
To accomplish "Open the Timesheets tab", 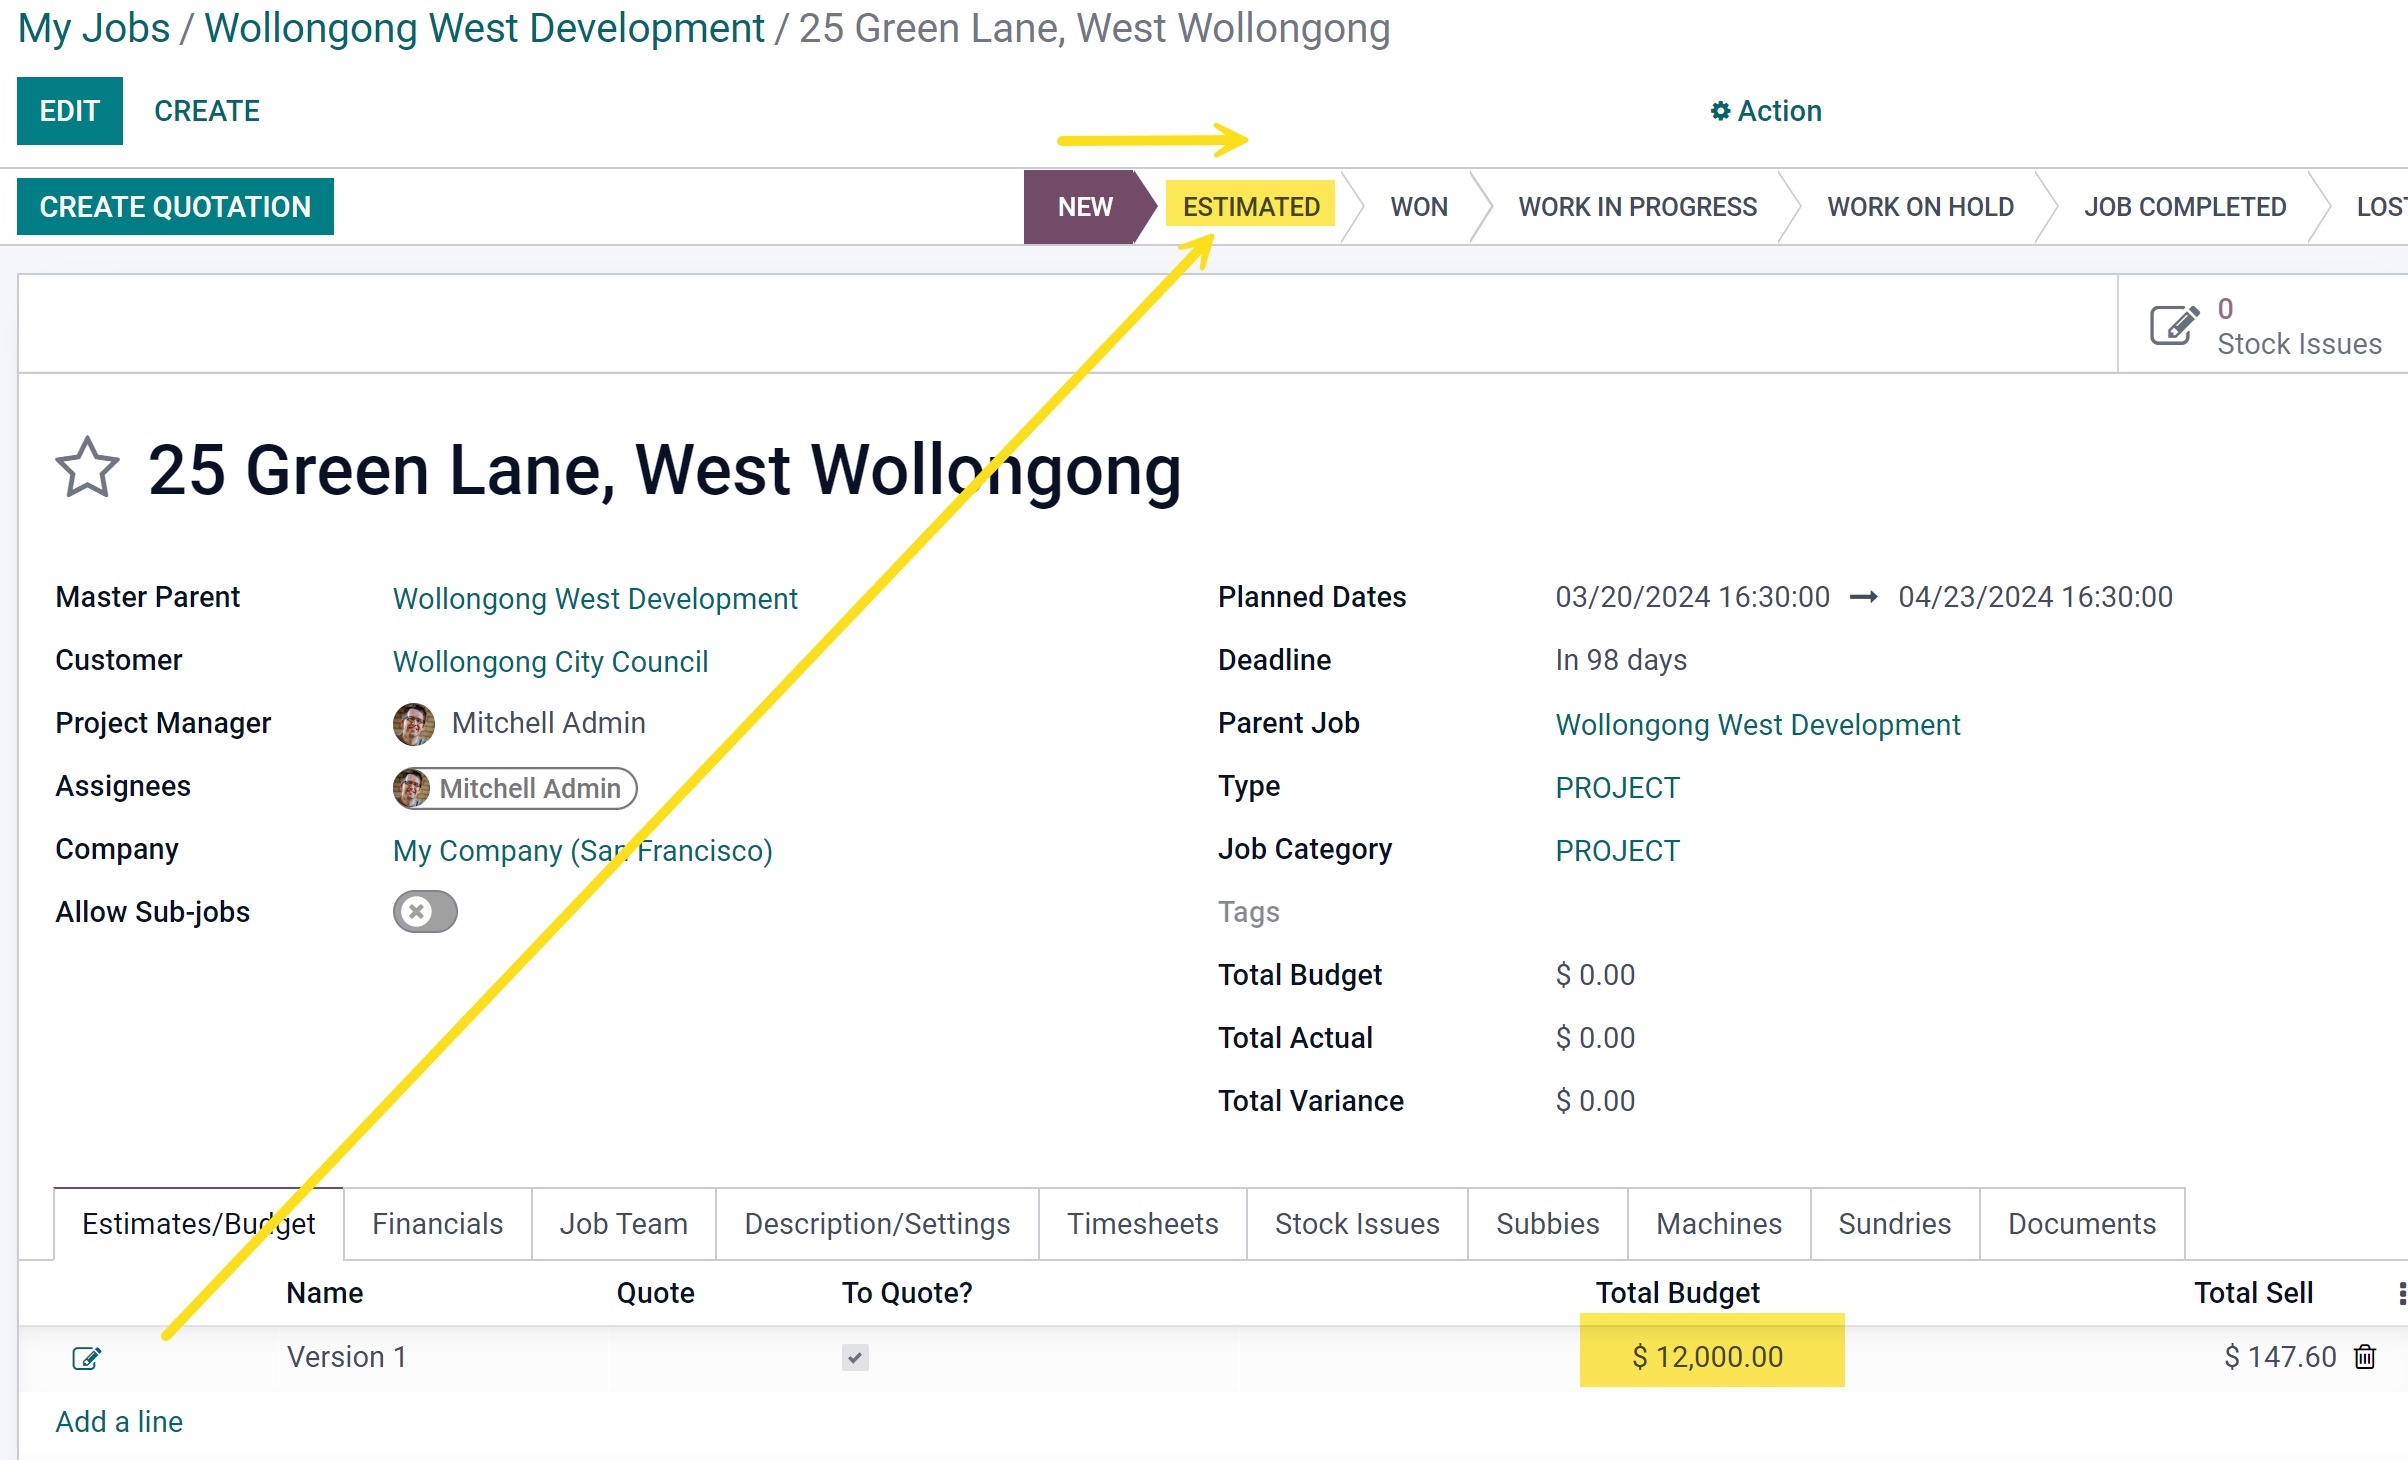I will (1142, 1224).
